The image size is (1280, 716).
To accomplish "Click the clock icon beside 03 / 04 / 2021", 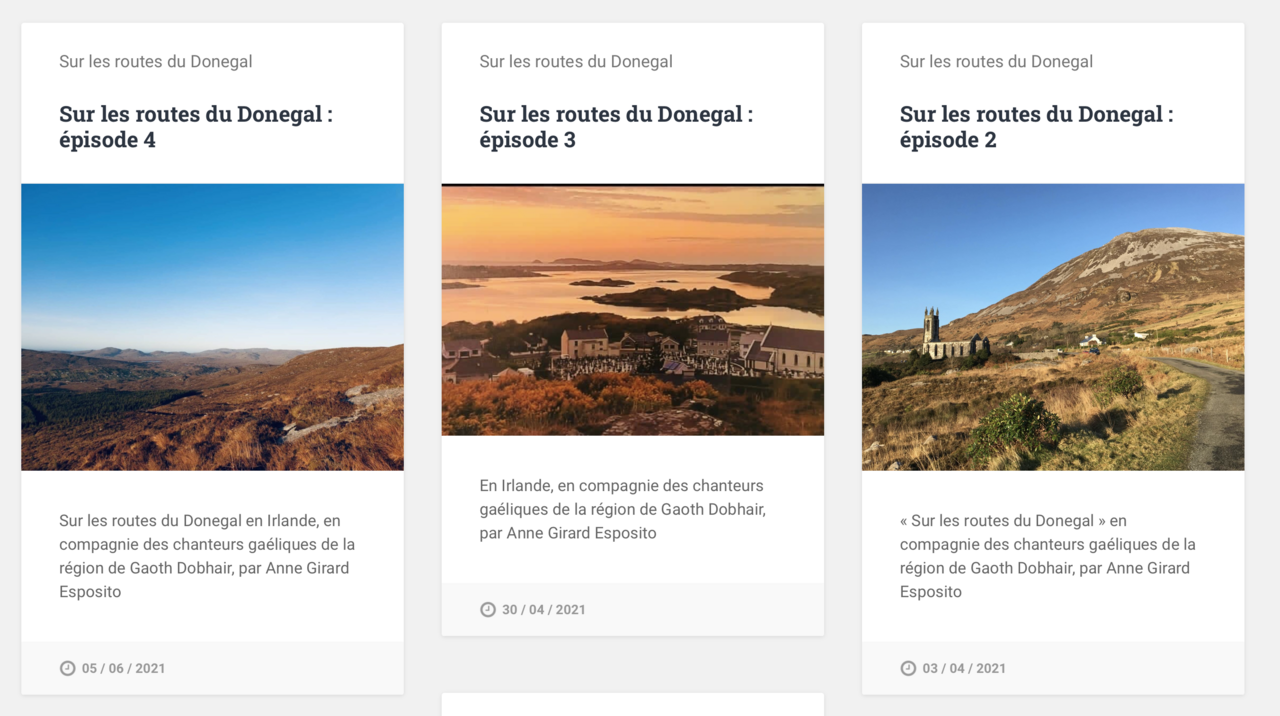I will pos(907,668).
